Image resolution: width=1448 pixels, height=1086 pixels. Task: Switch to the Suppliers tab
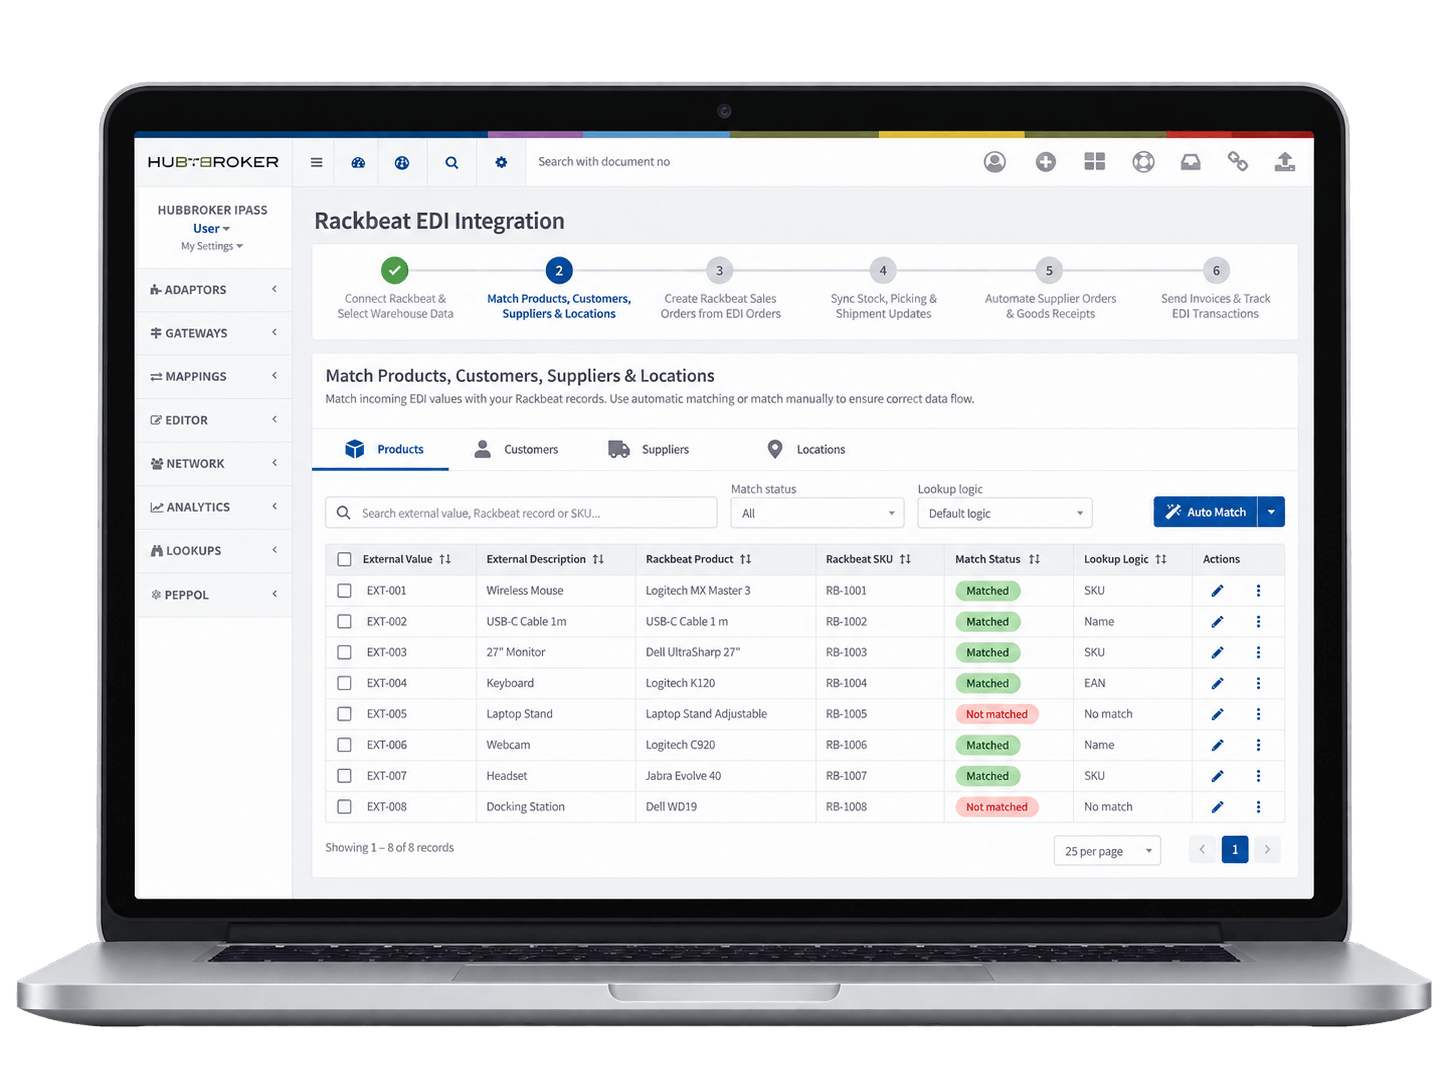(x=649, y=450)
